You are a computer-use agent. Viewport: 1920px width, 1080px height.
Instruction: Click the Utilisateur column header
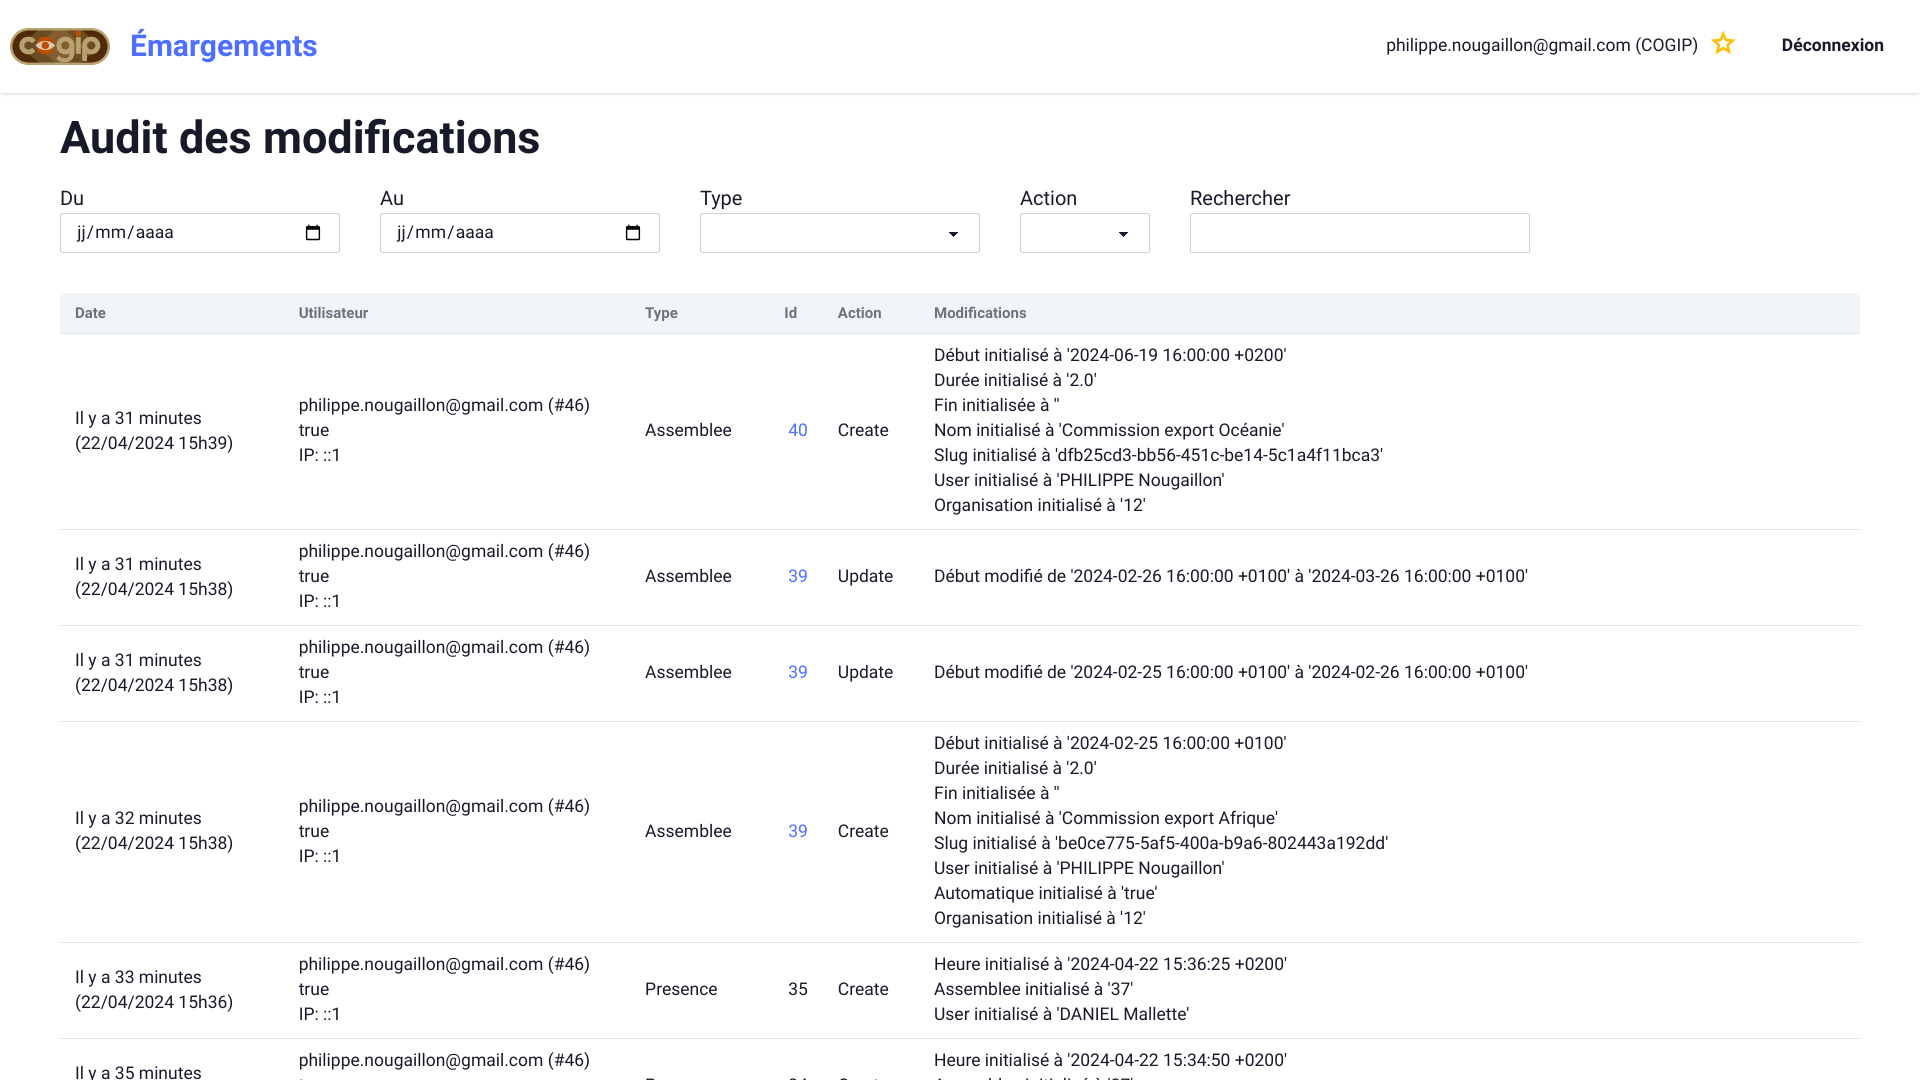click(333, 313)
